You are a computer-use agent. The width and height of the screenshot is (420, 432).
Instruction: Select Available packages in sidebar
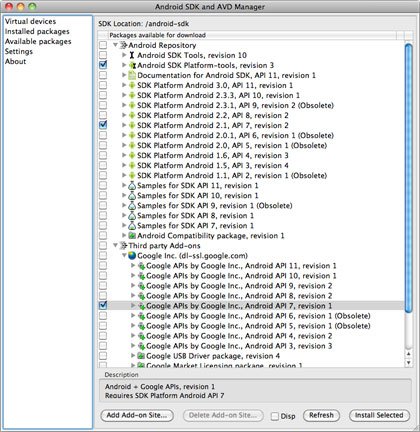[38, 41]
